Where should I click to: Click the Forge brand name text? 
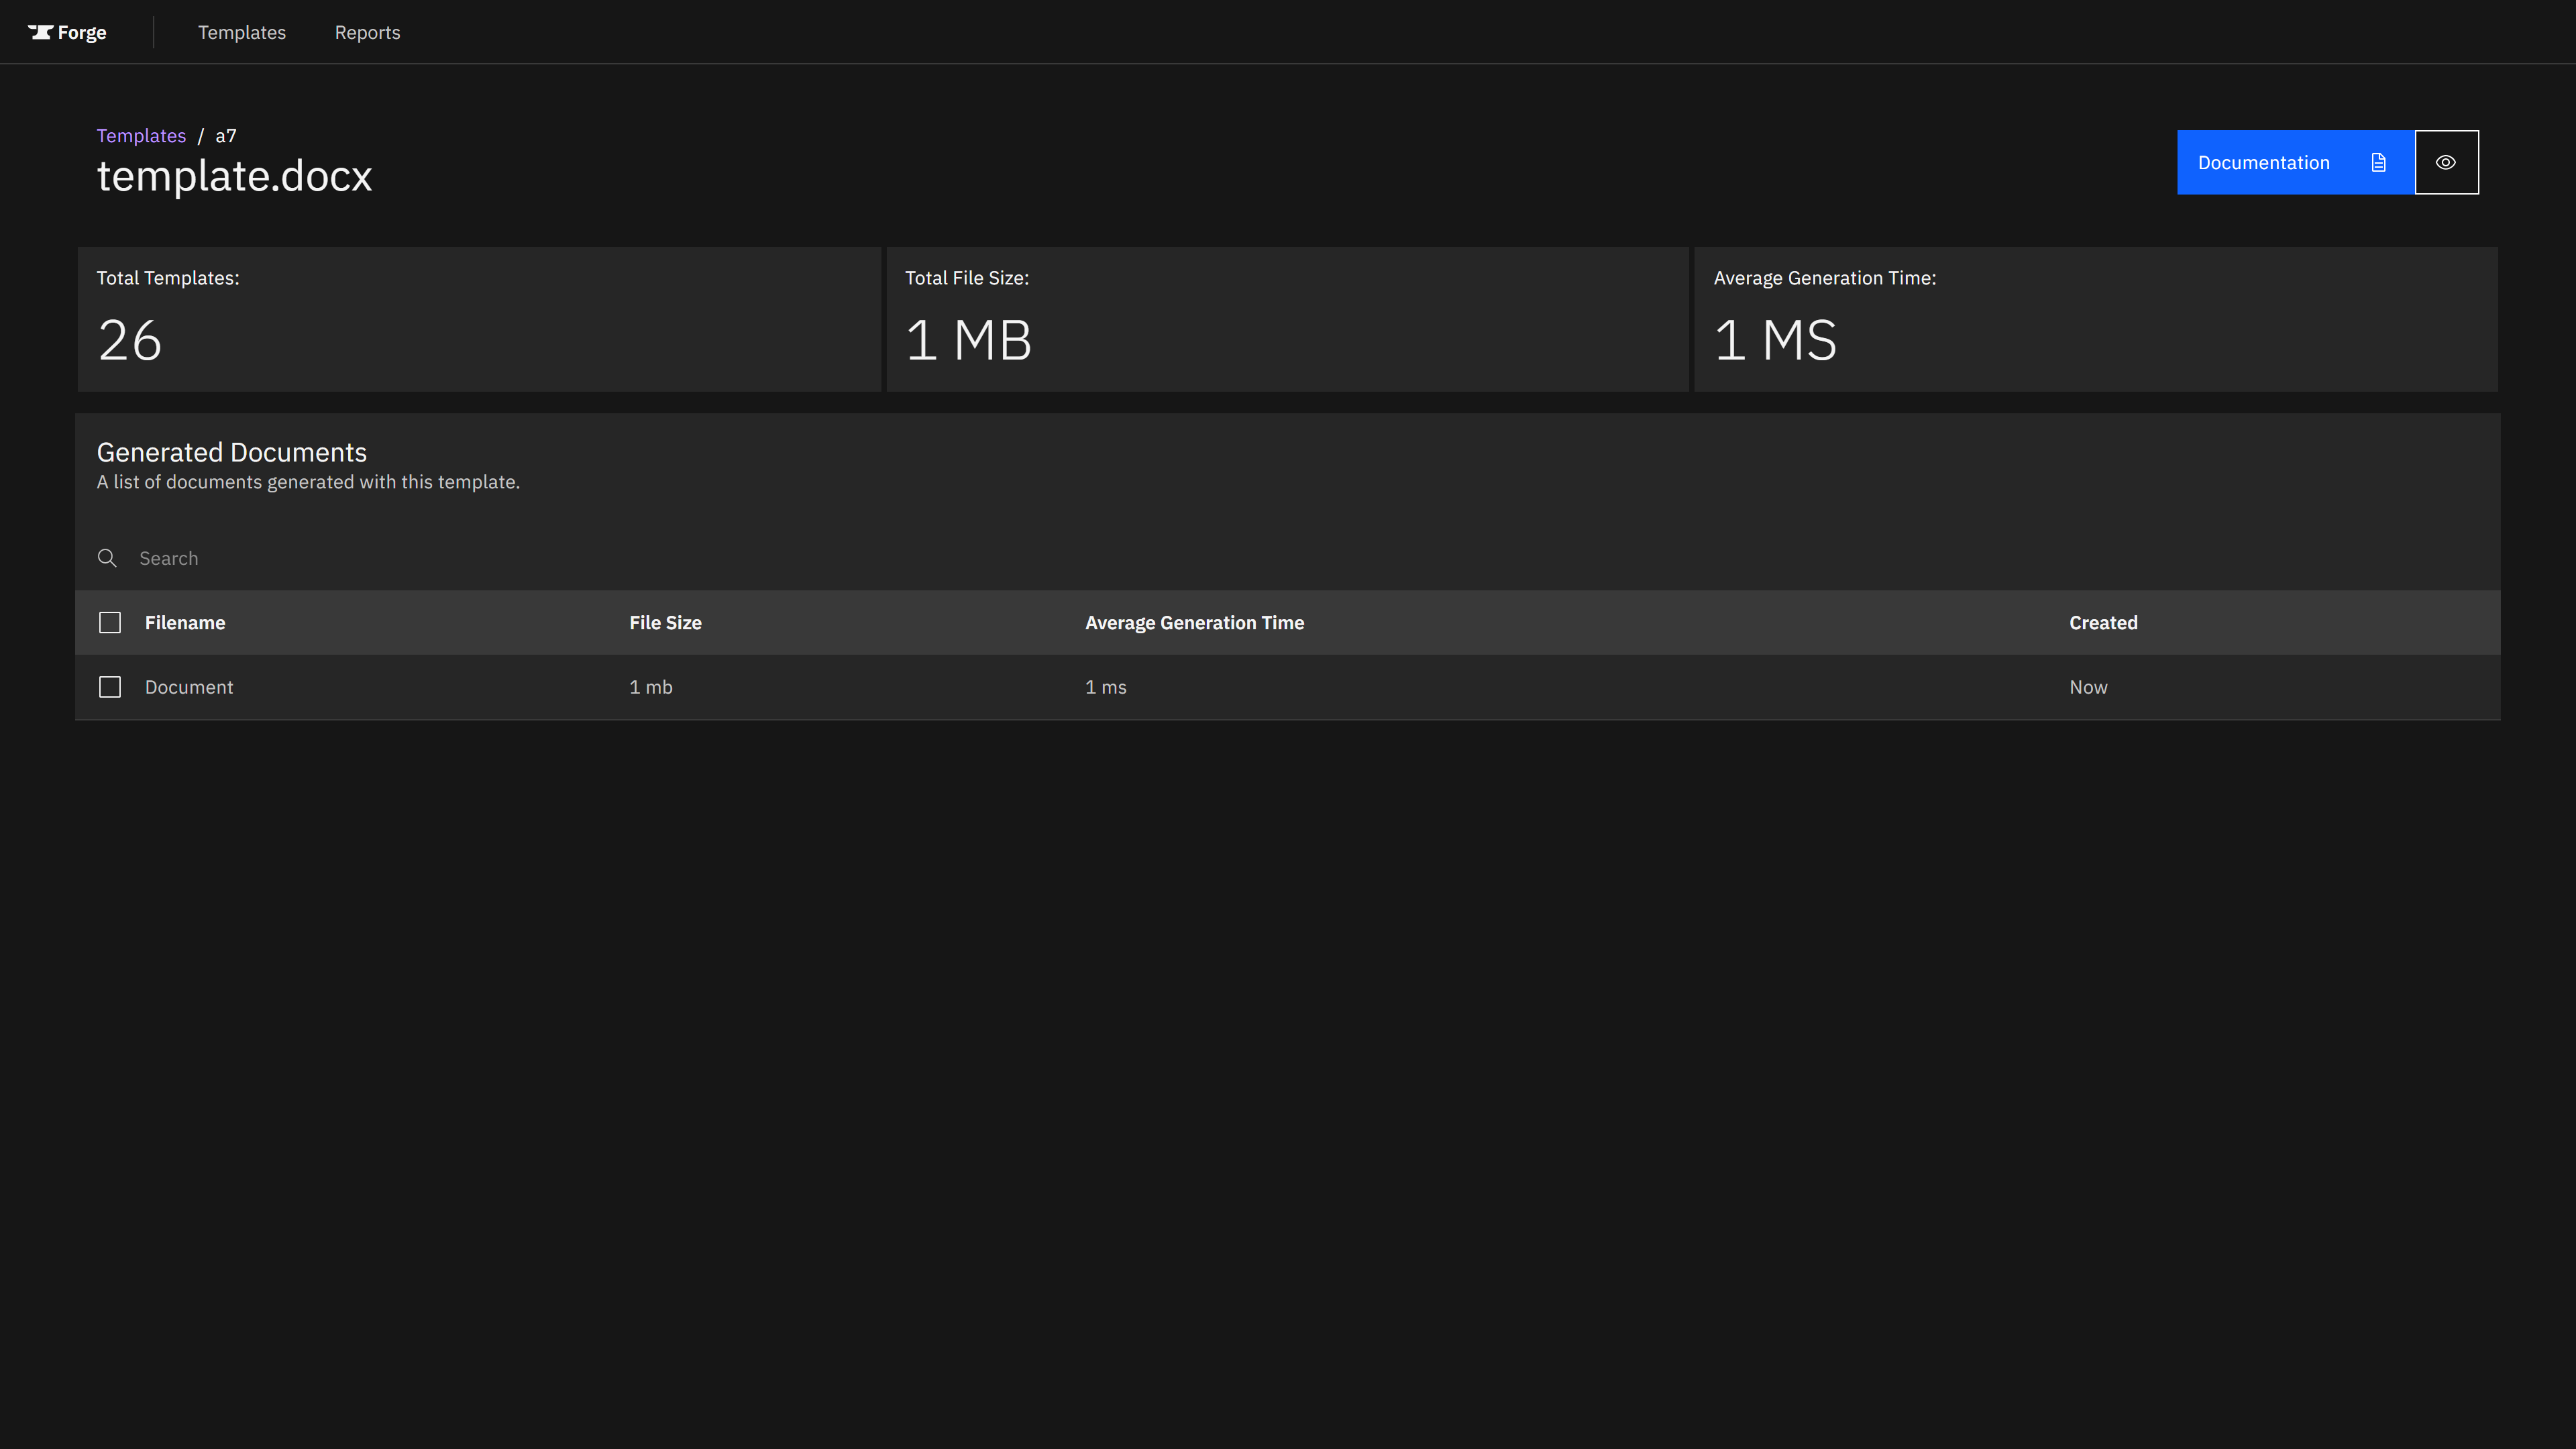[x=82, y=32]
